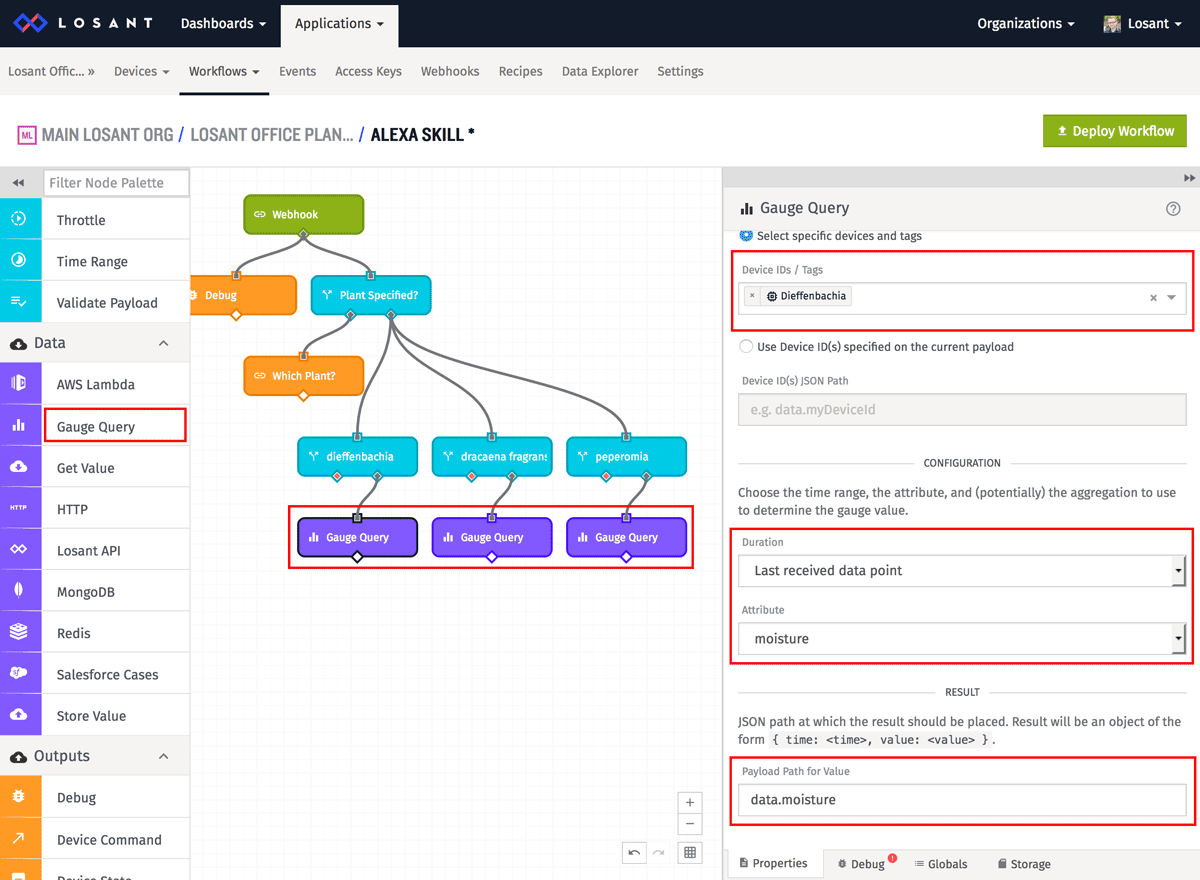Click the Main Losant Org ML avatar
Viewport: 1200px width, 880px height.
click(x=26, y=134)
